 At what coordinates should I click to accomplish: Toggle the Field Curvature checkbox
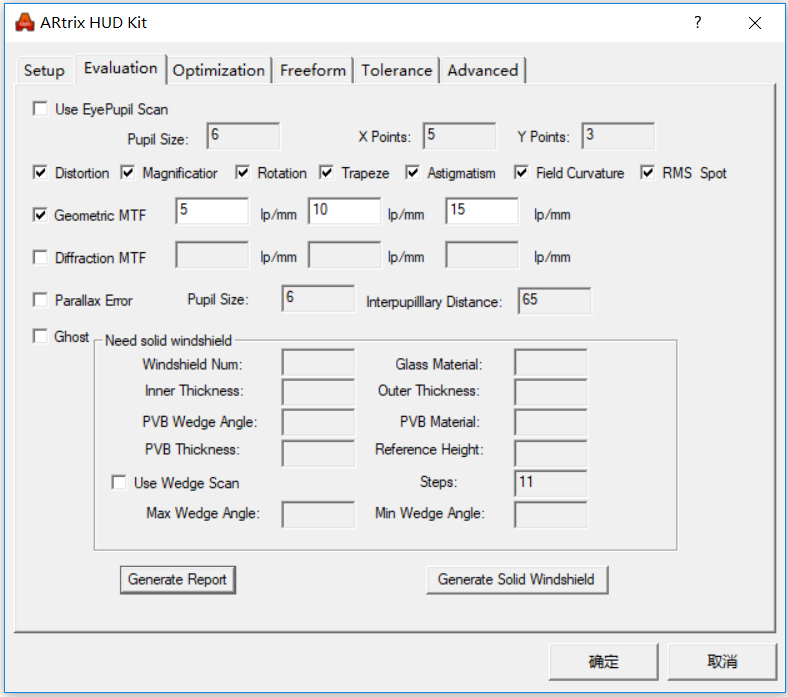pos(521,173)
